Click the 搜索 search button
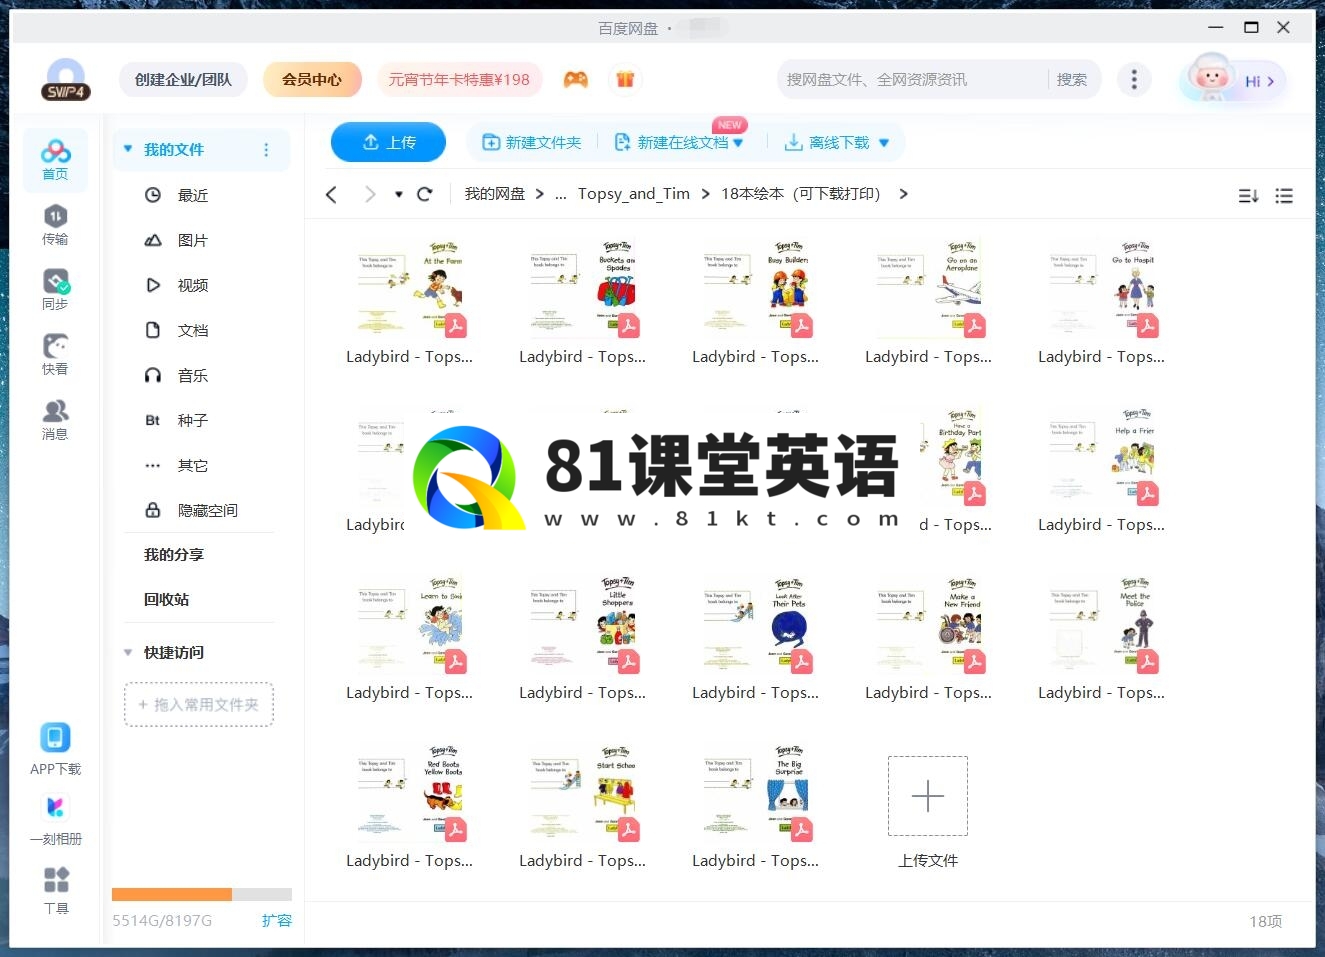 [x=1072, y=80]
